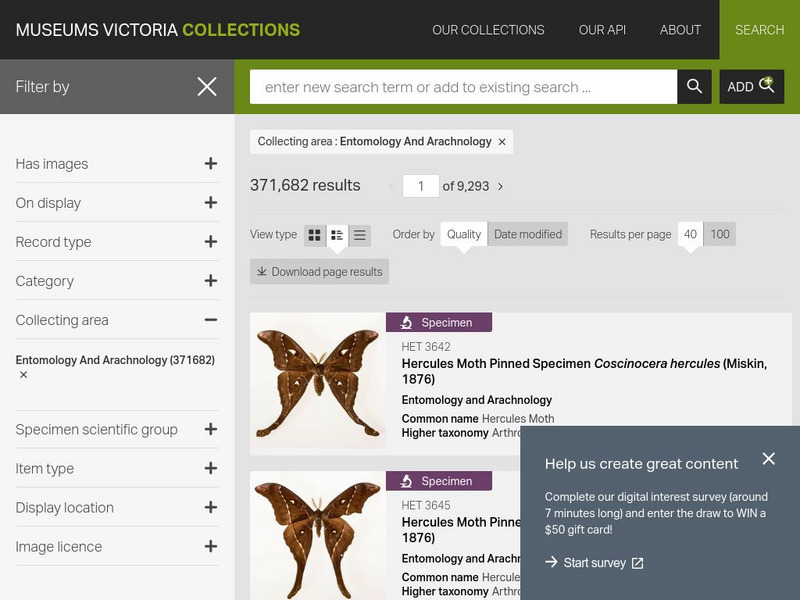Close the survey popup
The image size is (800, 600).
[768, 459]
